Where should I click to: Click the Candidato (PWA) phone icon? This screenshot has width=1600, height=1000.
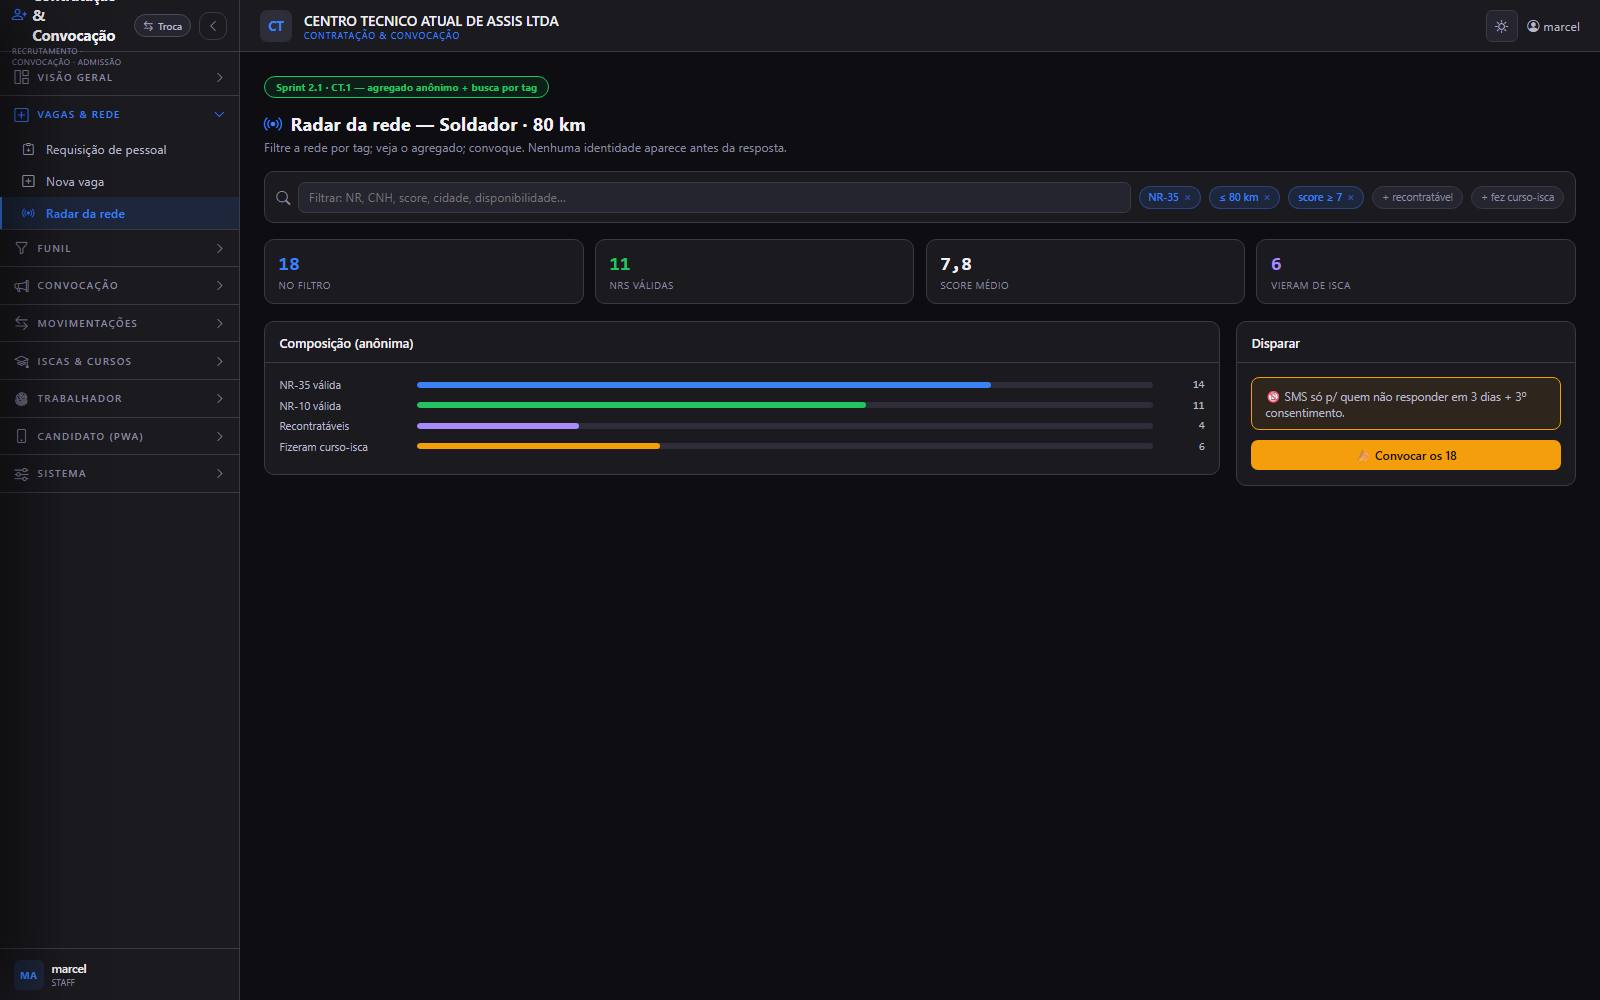(22, 436)
